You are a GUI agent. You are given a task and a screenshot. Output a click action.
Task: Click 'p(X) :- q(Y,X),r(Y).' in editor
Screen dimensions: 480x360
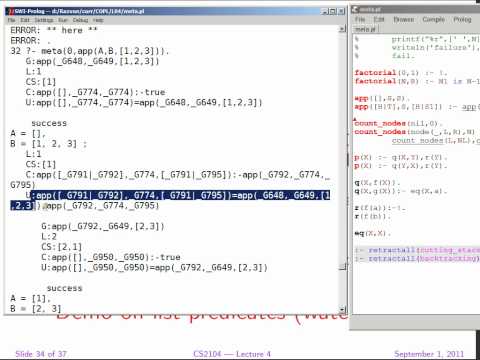click(x=401, y=166)
